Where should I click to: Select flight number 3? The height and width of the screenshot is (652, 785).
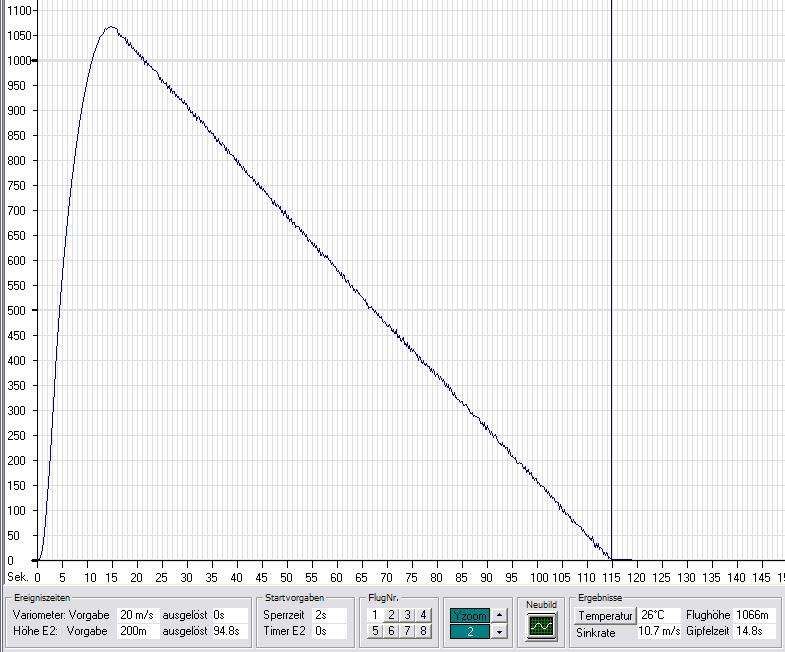[x=407, y=614]
